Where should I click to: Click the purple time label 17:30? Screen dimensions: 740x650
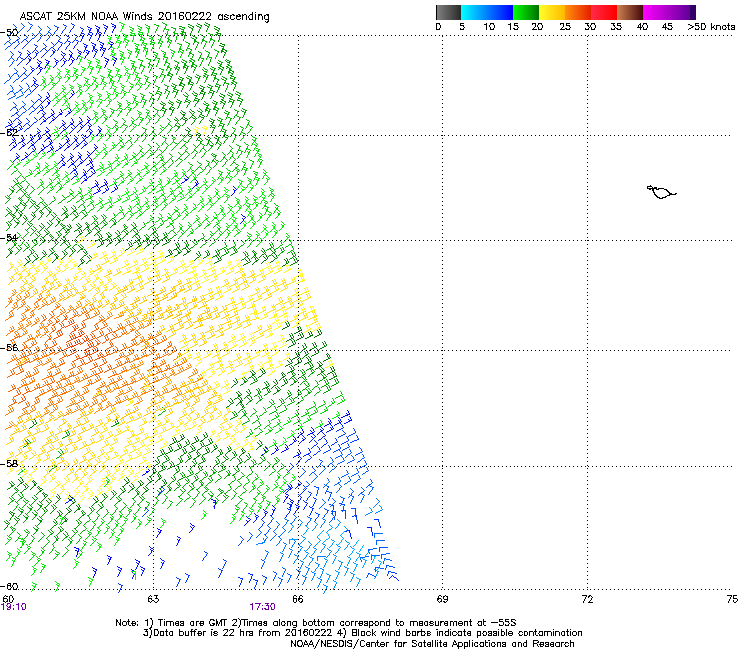262,607
